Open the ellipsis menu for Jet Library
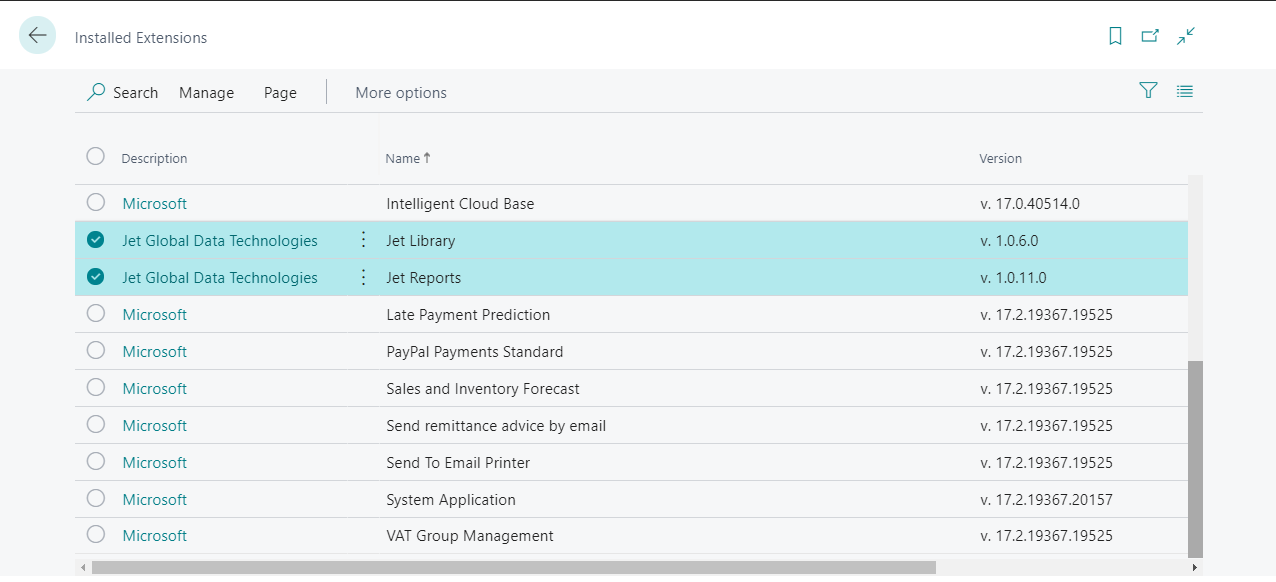 [x=362, y=240]
